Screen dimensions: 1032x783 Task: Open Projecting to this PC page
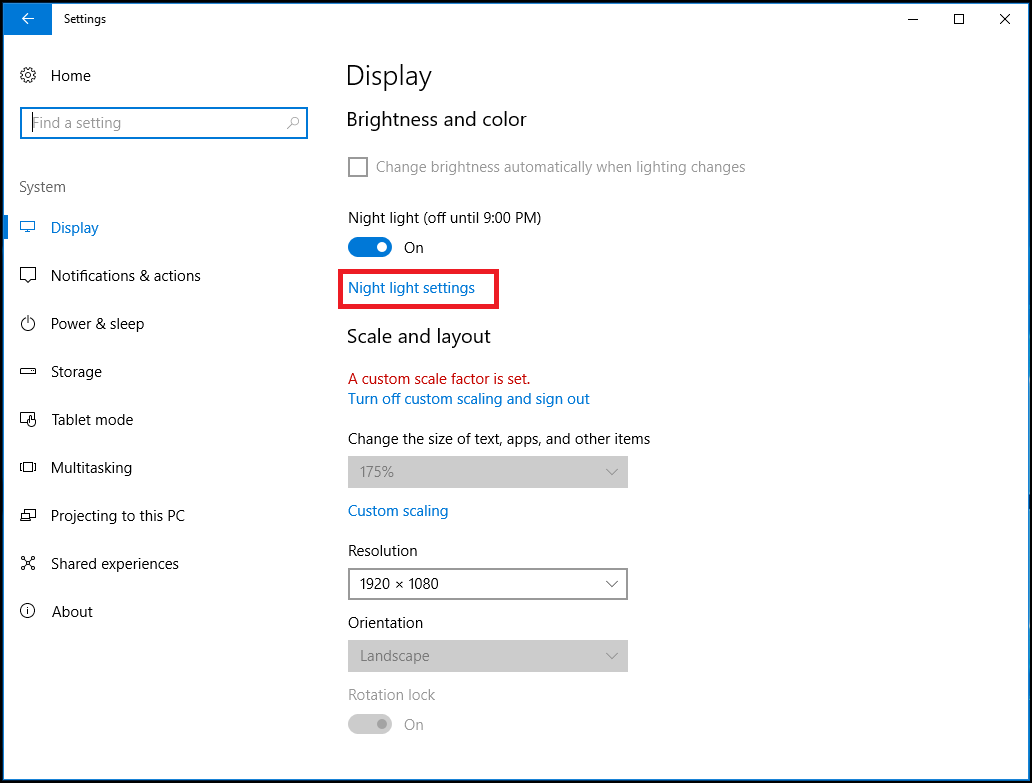(118, 516)
